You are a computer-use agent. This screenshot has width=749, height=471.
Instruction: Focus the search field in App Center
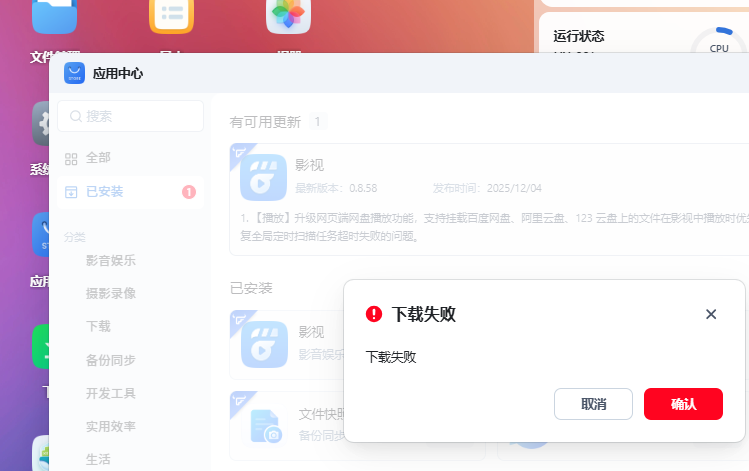(x=130, y=116)
